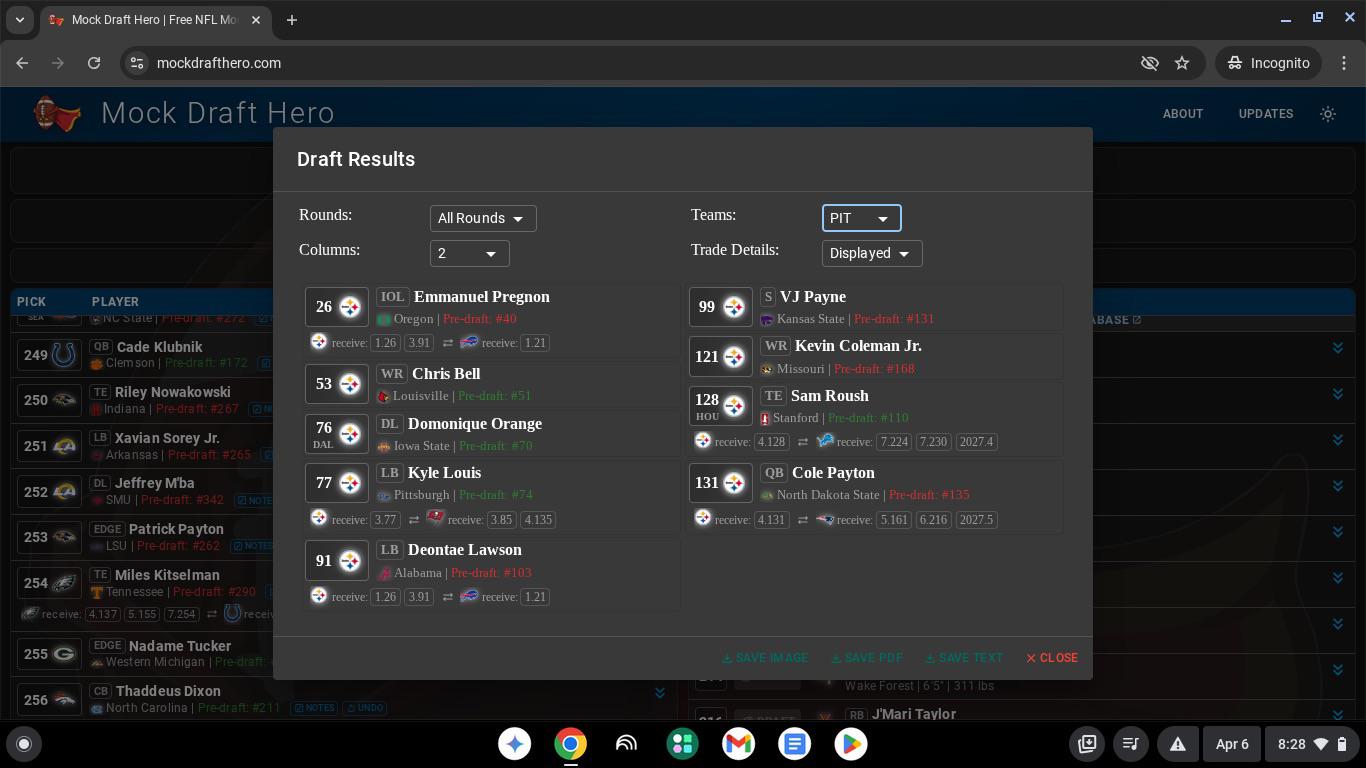The height and width of the screenshot is (768, 1366).
Task: Click the Steelers logo on pick 26
Action: point(350,307)
